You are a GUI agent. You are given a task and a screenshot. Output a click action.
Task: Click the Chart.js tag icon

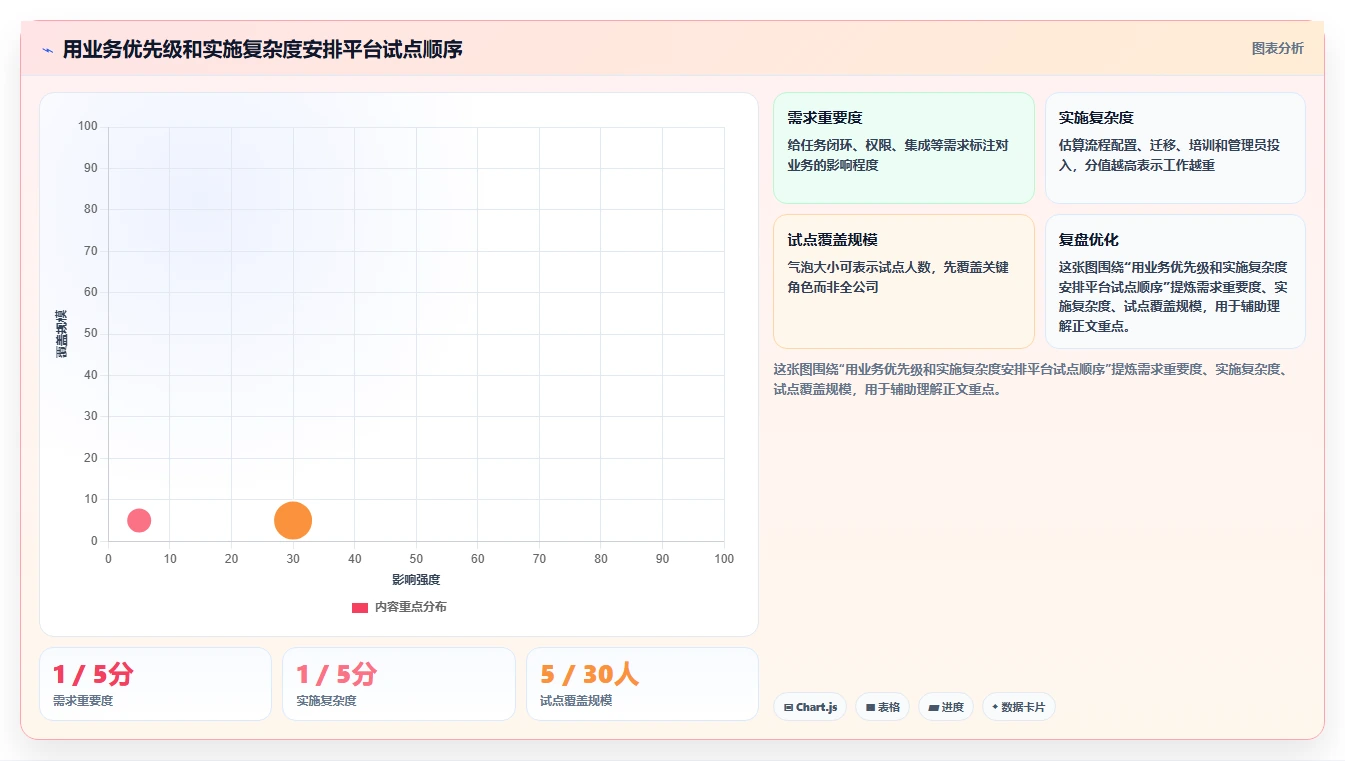[x=789, y=707]
